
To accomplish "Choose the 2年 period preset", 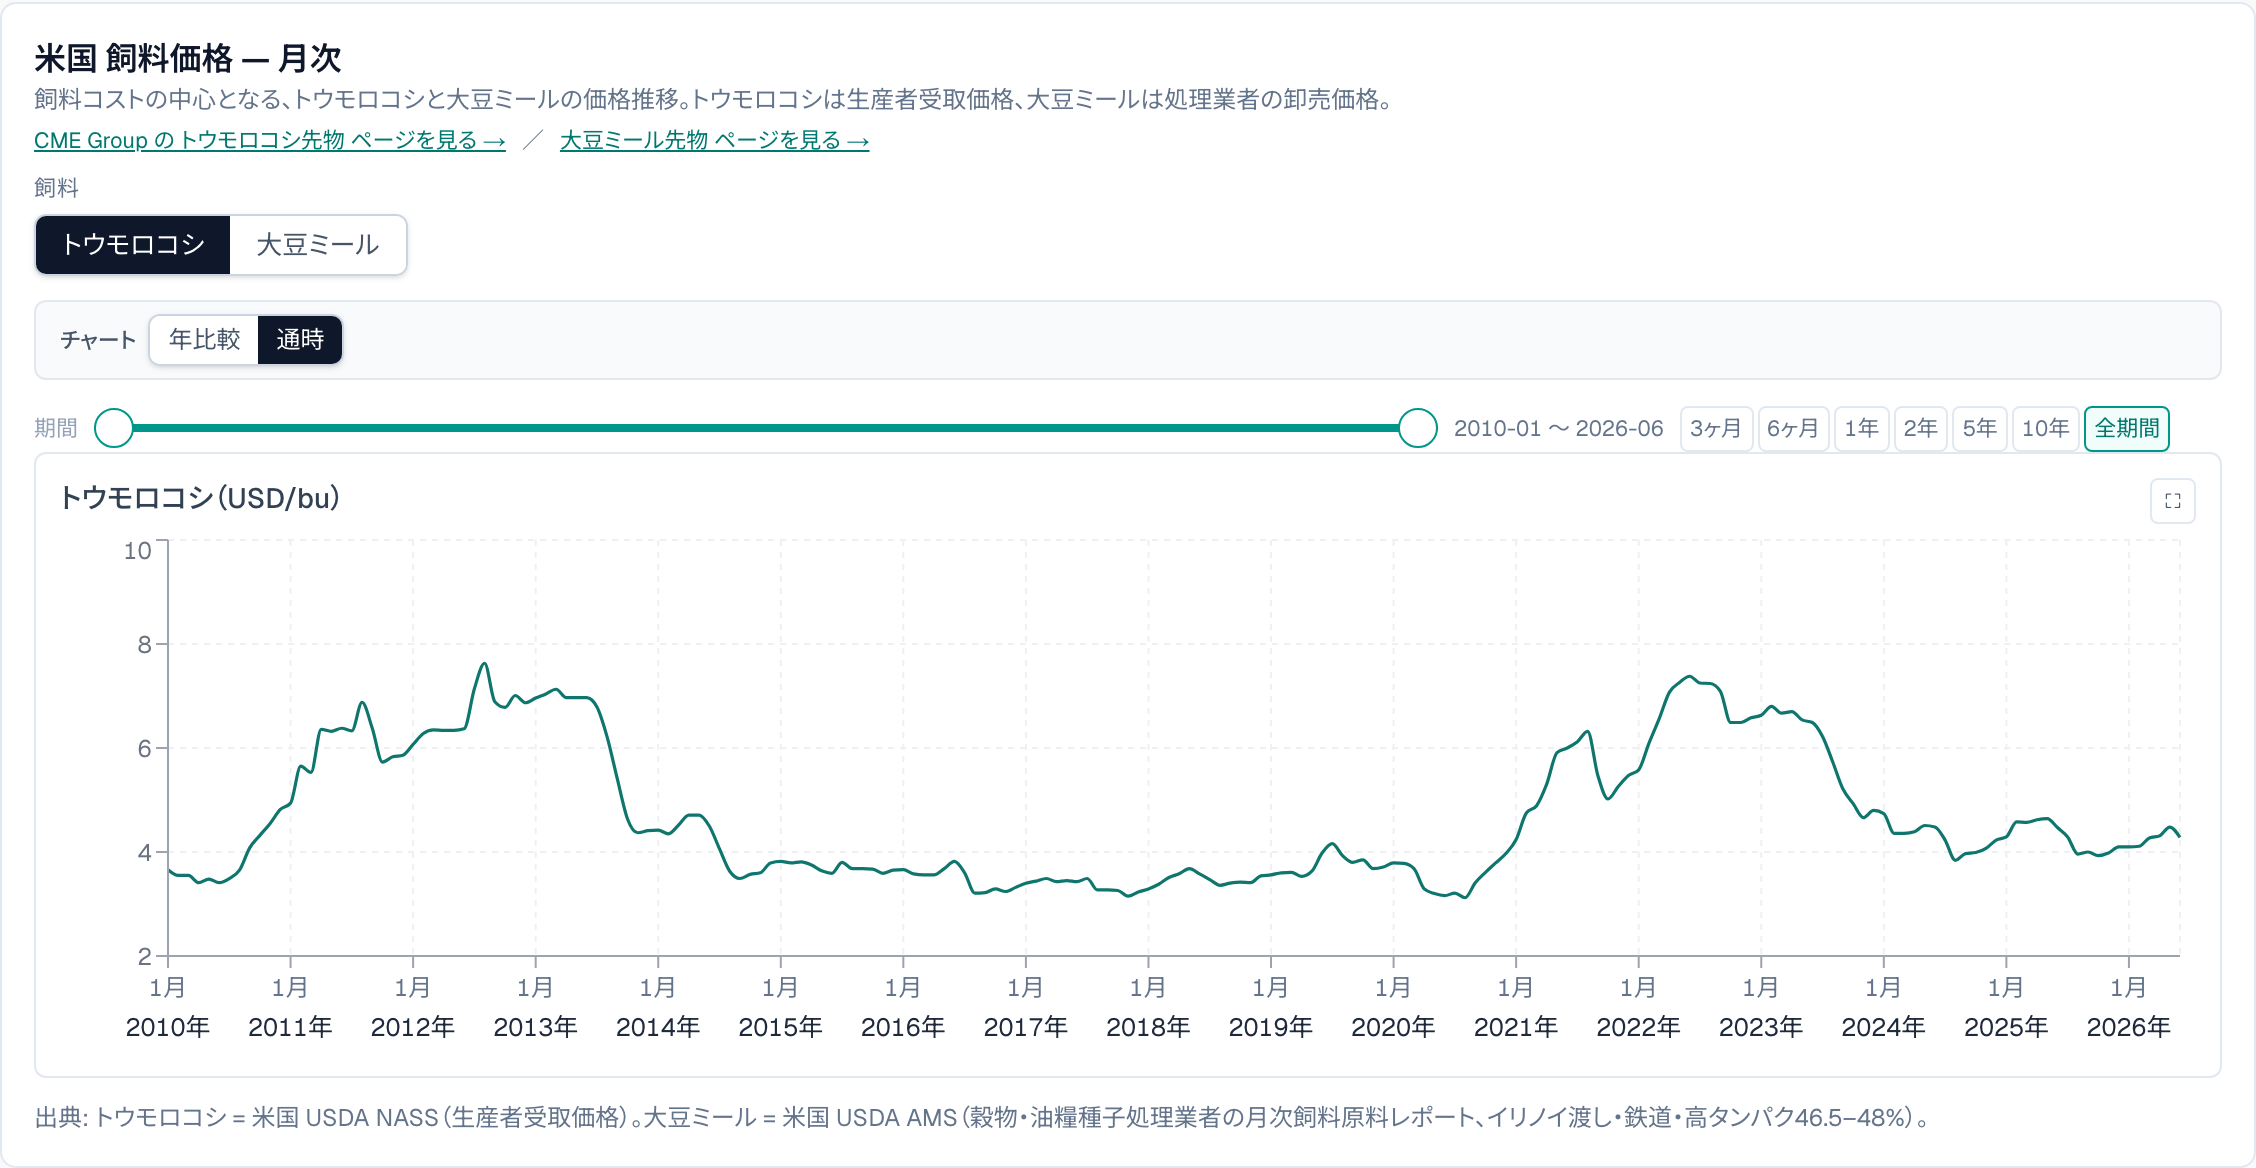I will (x=1921, y=429).
